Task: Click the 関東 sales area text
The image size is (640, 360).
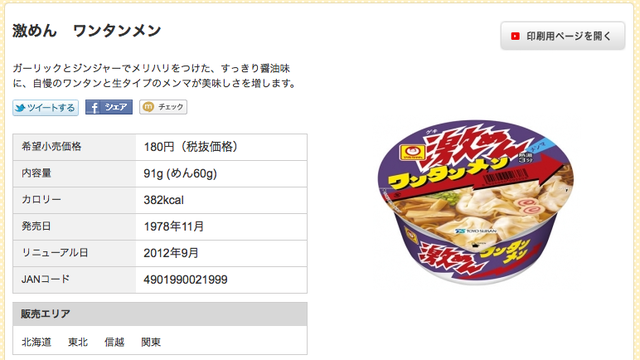Action: [151, 342]
